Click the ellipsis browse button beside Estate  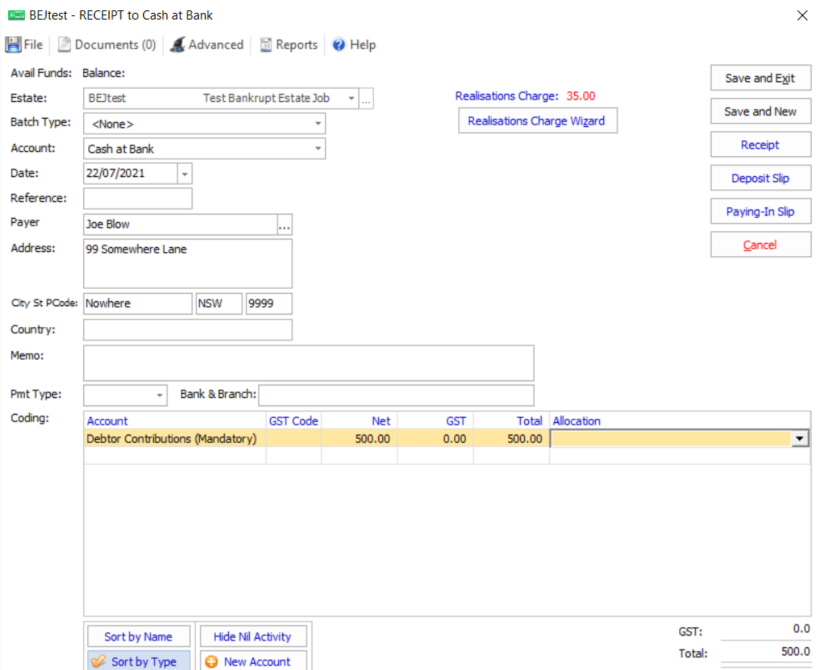366,99
